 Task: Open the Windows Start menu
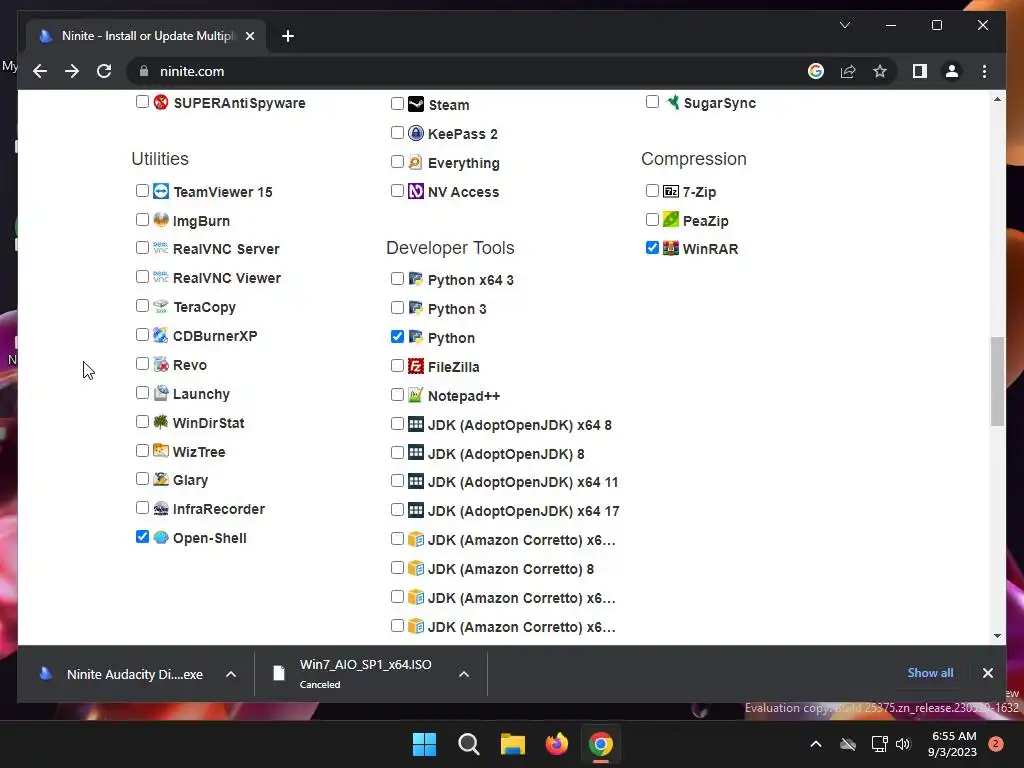(424, 744)
